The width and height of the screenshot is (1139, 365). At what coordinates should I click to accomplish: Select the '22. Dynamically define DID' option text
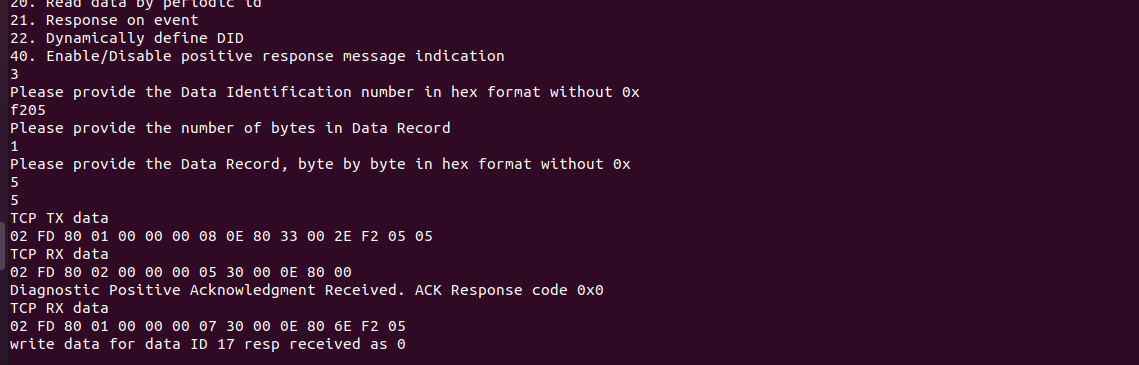[126, 38]
